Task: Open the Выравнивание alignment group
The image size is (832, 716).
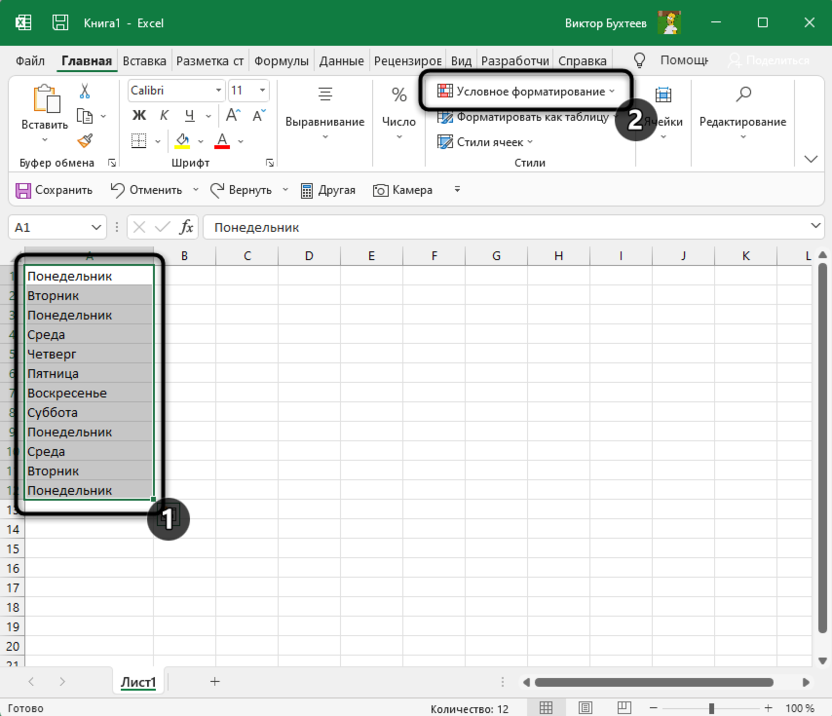Action: [325, 114]
